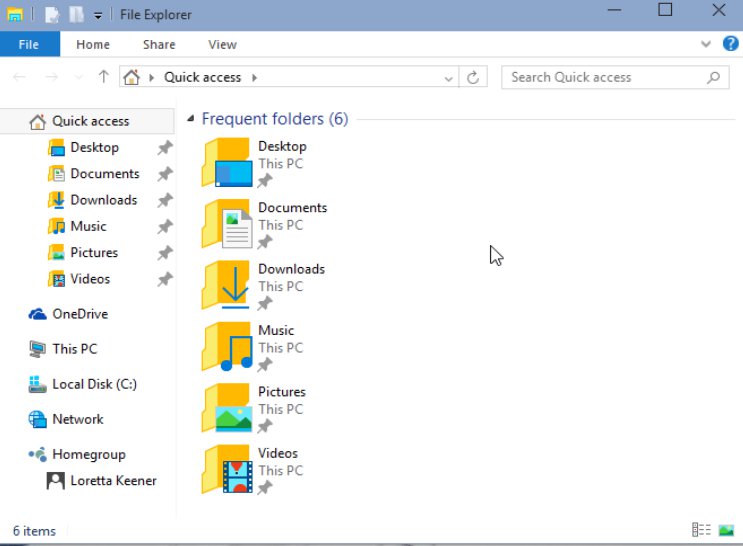Click the Up directory arrow
The width and height of the screenshot is (743, 546).
coord(103,77)
